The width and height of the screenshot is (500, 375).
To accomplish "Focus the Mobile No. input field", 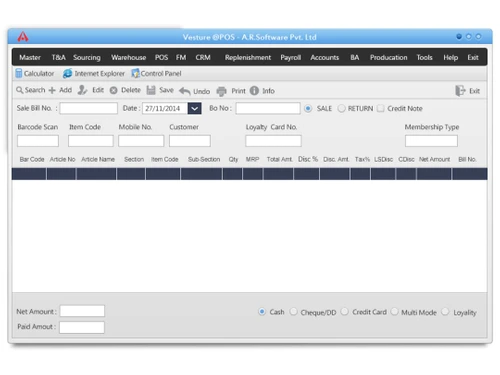I will (x=141, y=141).
